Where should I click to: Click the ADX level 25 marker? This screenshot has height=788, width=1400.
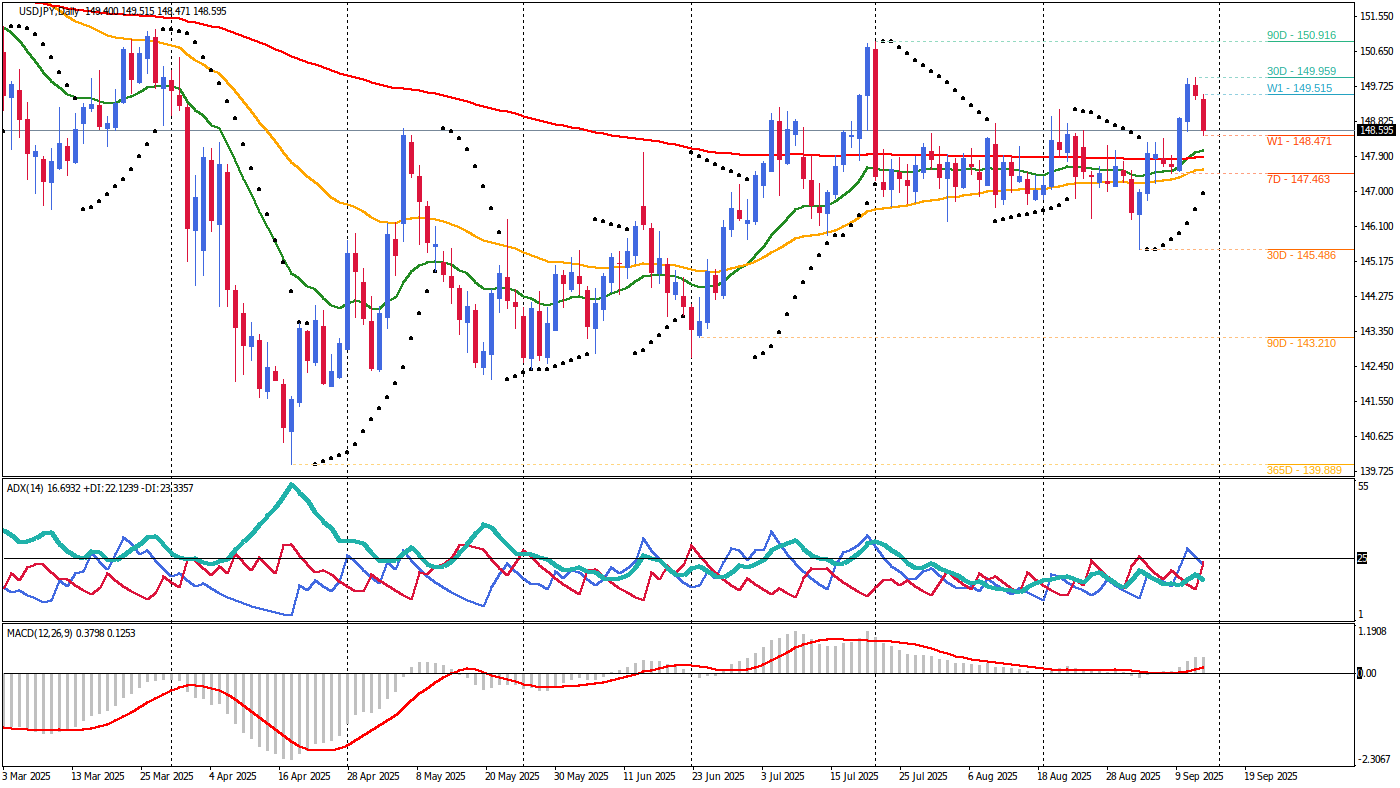(x=1362, y=558)
